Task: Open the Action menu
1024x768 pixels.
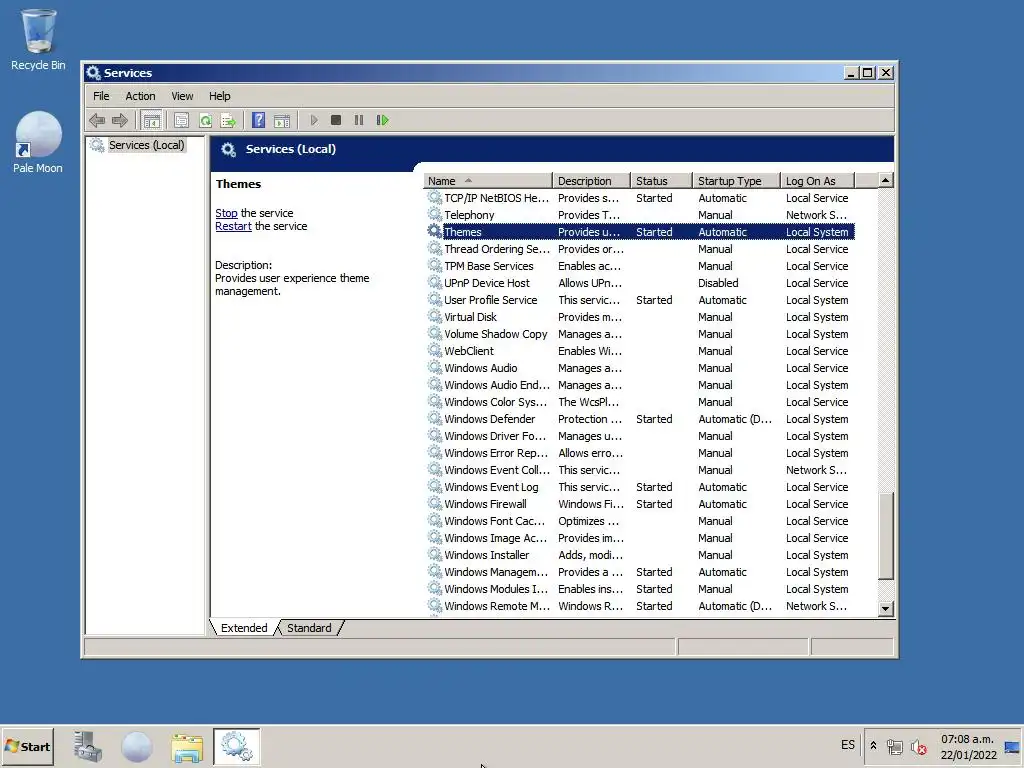Action: 140,96
